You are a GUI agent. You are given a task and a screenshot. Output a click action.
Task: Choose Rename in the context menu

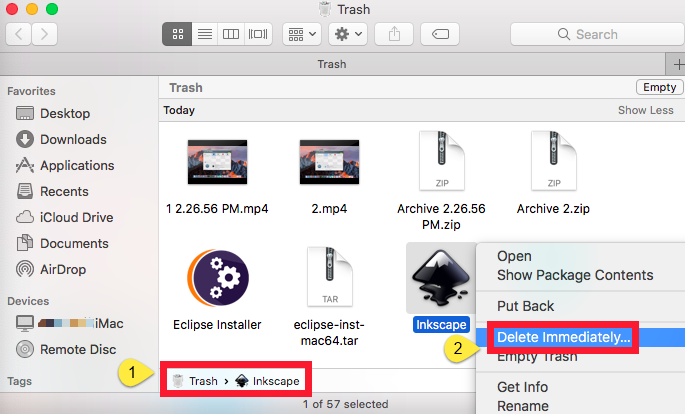point(523,406)
